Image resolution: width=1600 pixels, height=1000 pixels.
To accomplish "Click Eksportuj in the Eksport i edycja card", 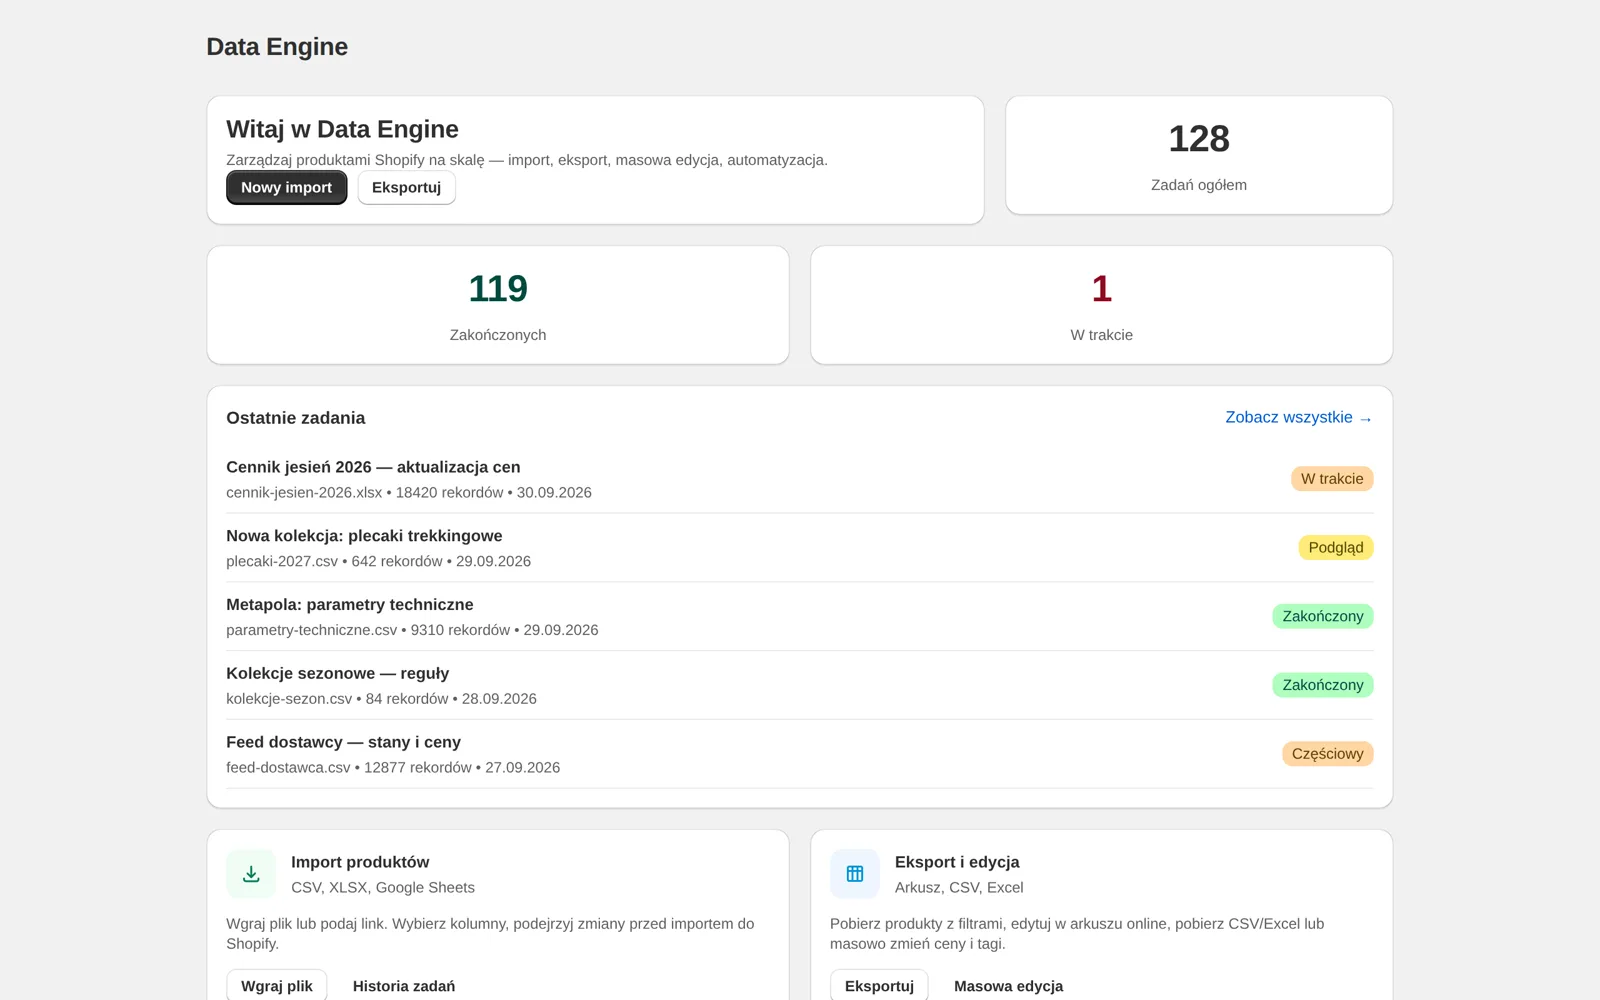I will [879, 986].
